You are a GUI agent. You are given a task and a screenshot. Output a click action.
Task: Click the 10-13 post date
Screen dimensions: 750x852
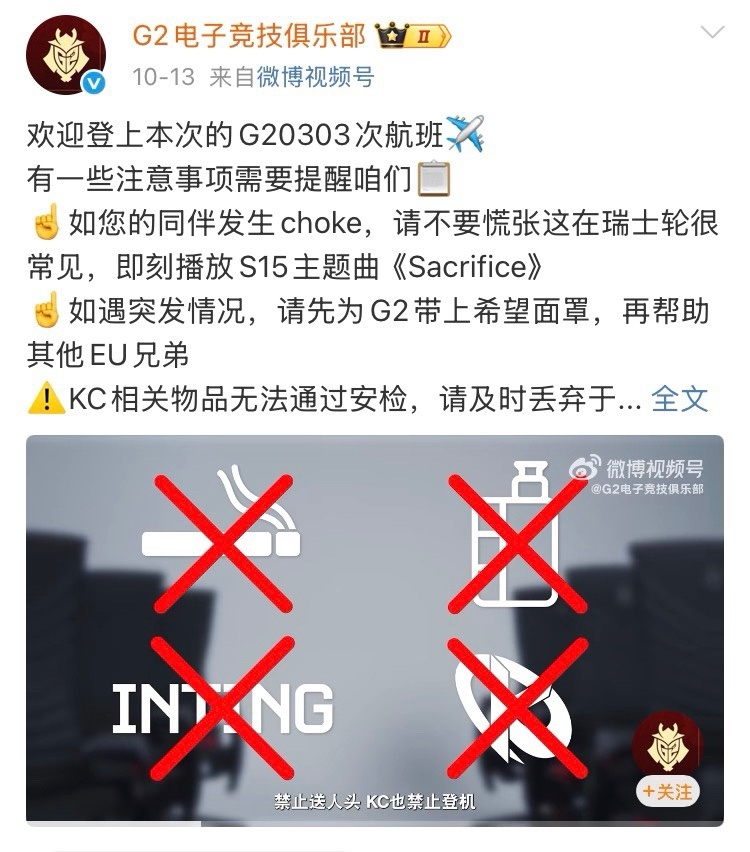click(163, 77)
